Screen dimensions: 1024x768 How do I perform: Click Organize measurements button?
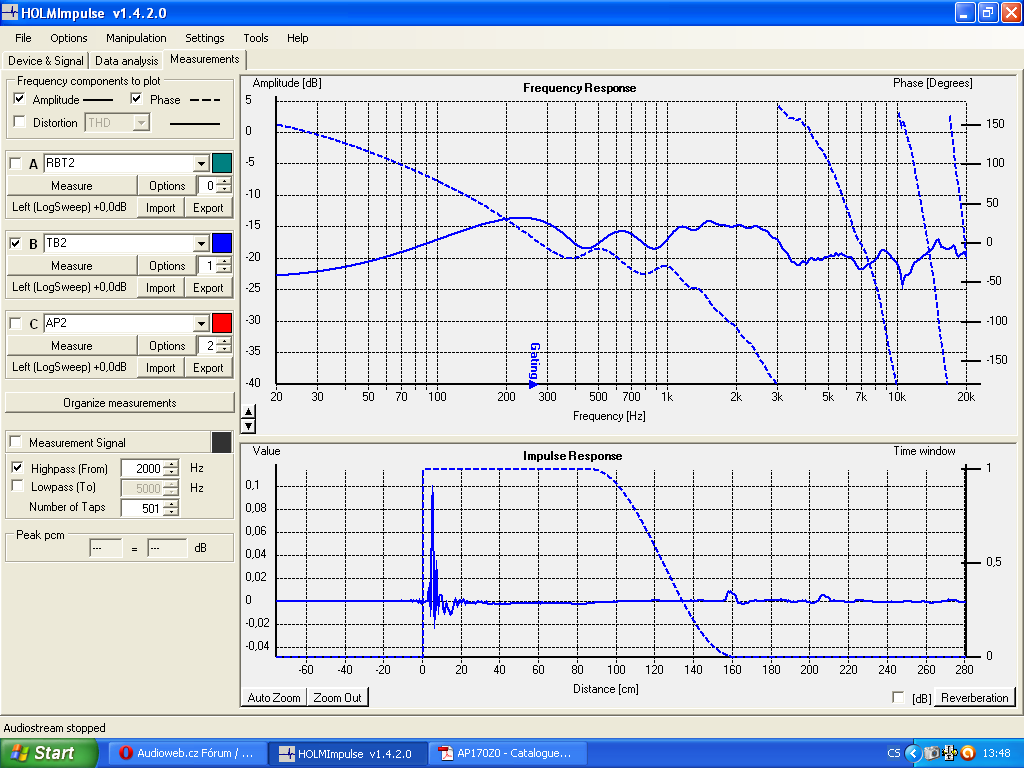[x=120, y=403]
